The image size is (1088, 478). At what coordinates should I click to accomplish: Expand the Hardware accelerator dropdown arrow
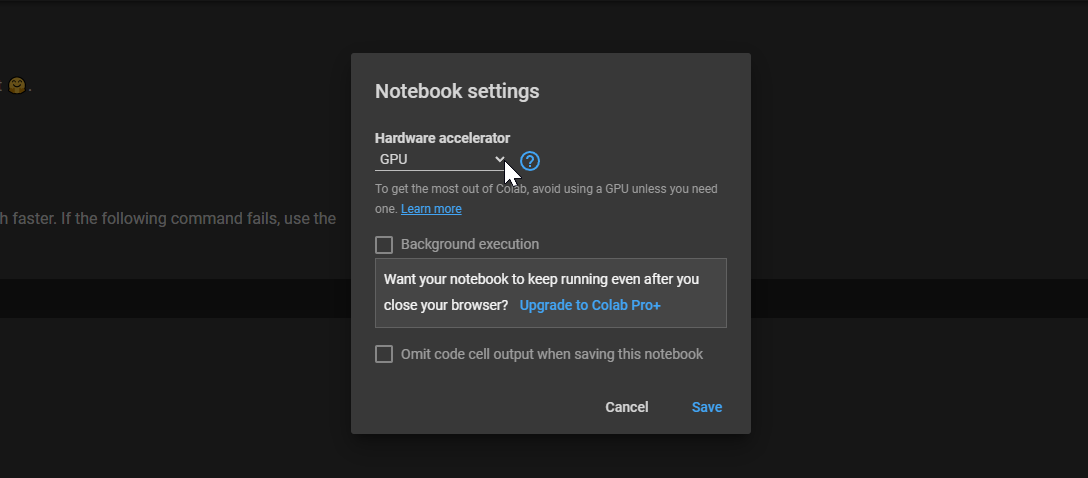(500, 159)
